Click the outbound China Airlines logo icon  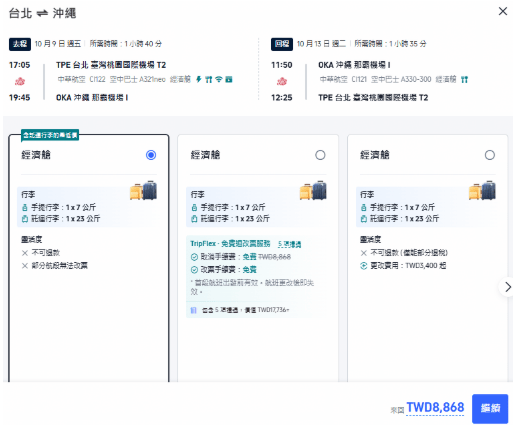[x=20, y=81]
